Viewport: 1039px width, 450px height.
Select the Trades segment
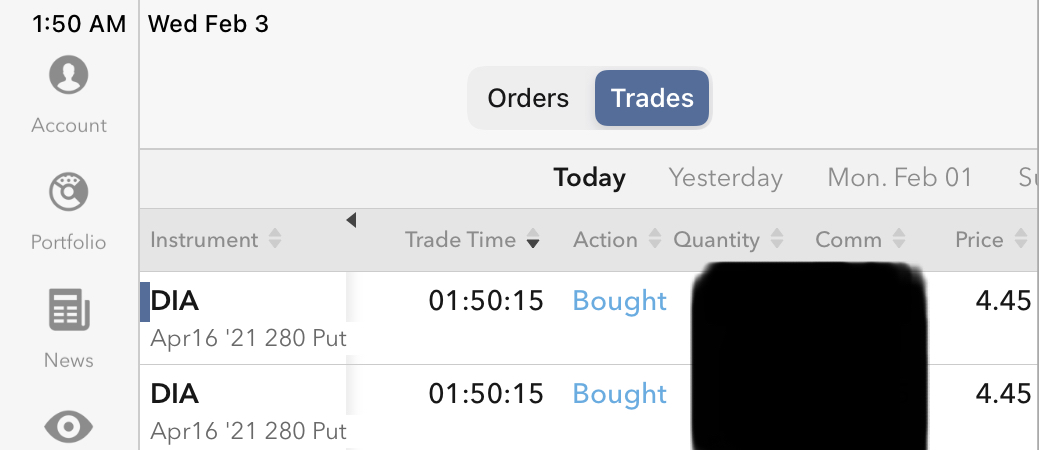pyautogui.click(x=652, y=98)
